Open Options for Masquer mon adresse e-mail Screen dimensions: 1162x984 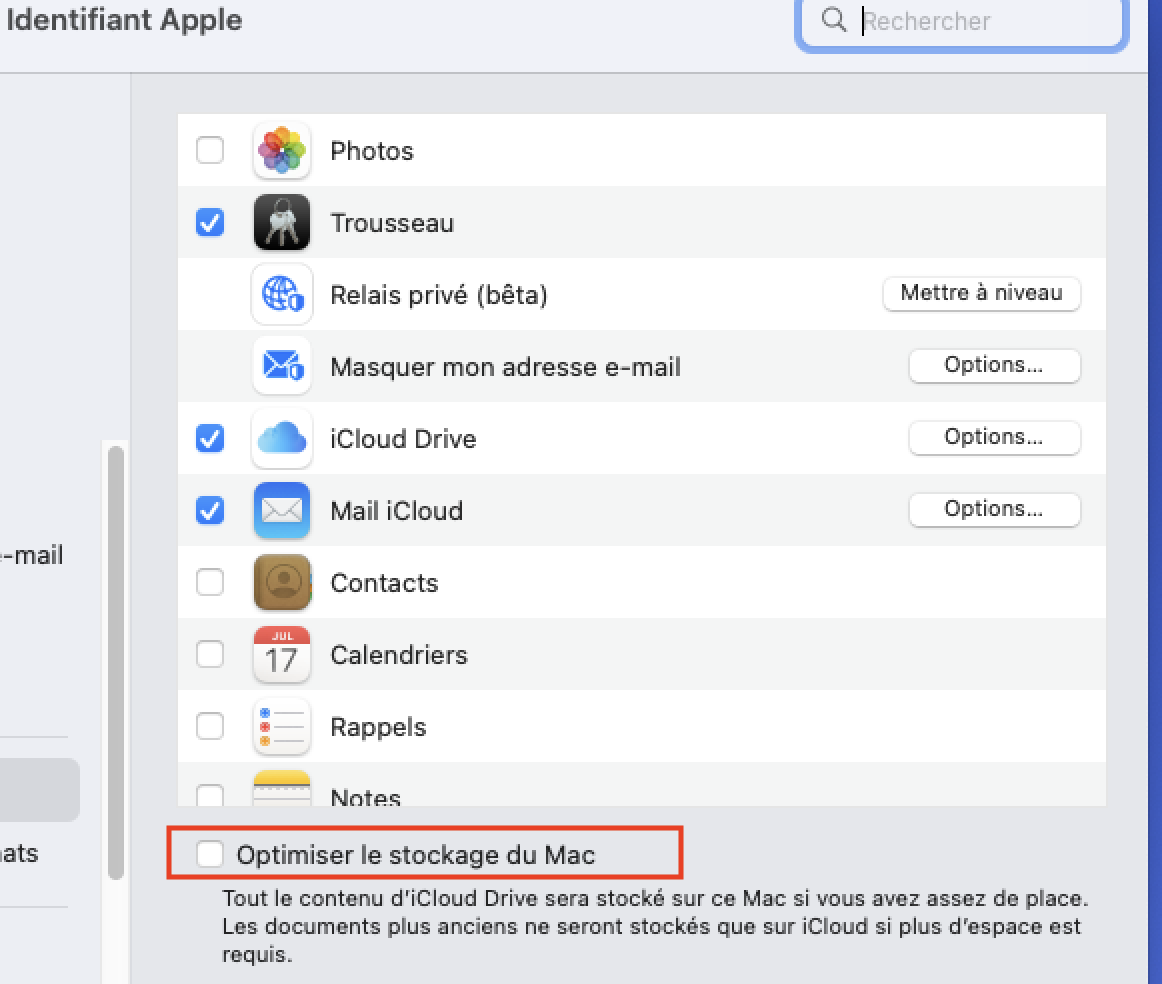[x=994, y=365]
